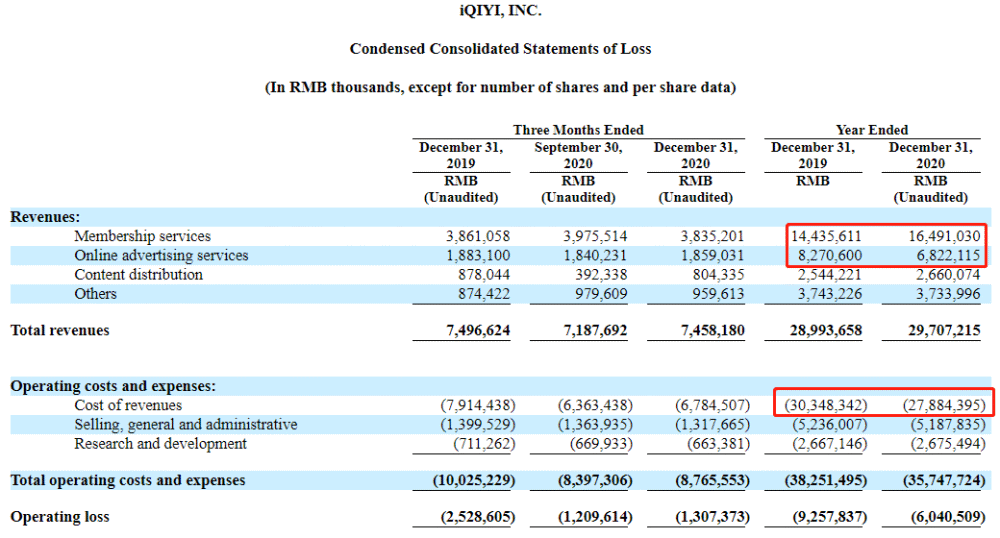Click the 'In RMB thousands' note line
The image size is (1000, 538).
(x=500, y=87)
